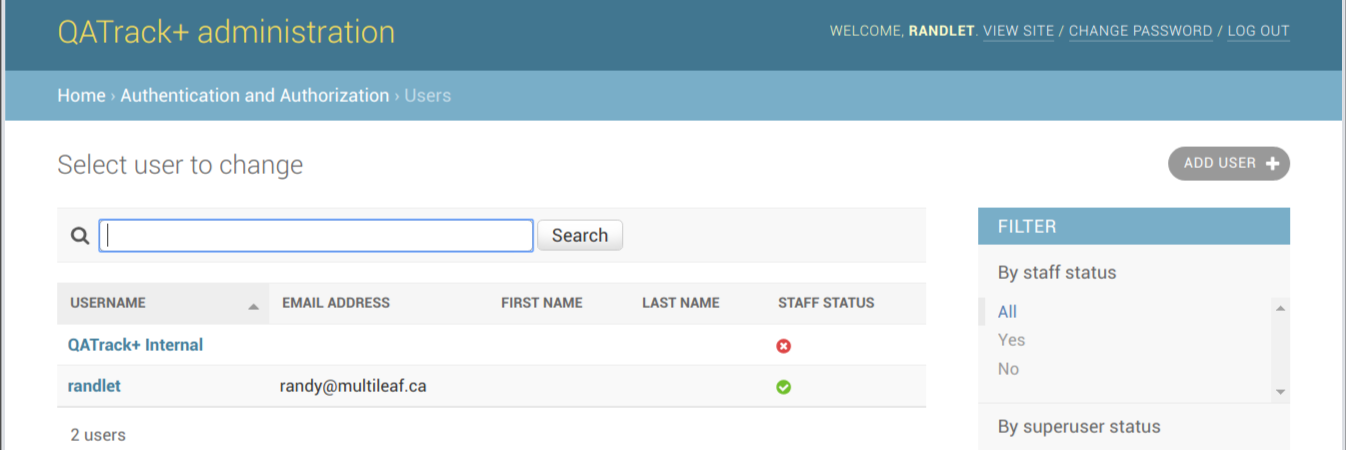Sort by the Last Name column header
Image resolution: width=1346 pixels, height=450 pixels.
pos(680,303)
